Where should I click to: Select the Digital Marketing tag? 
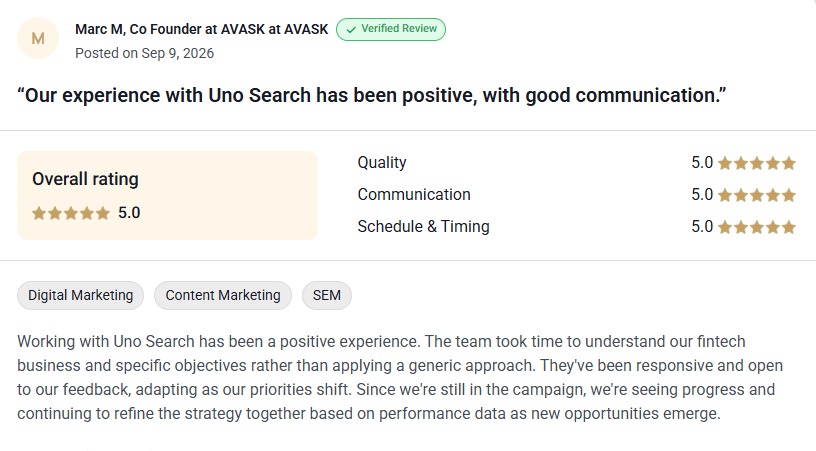[81, 295]
